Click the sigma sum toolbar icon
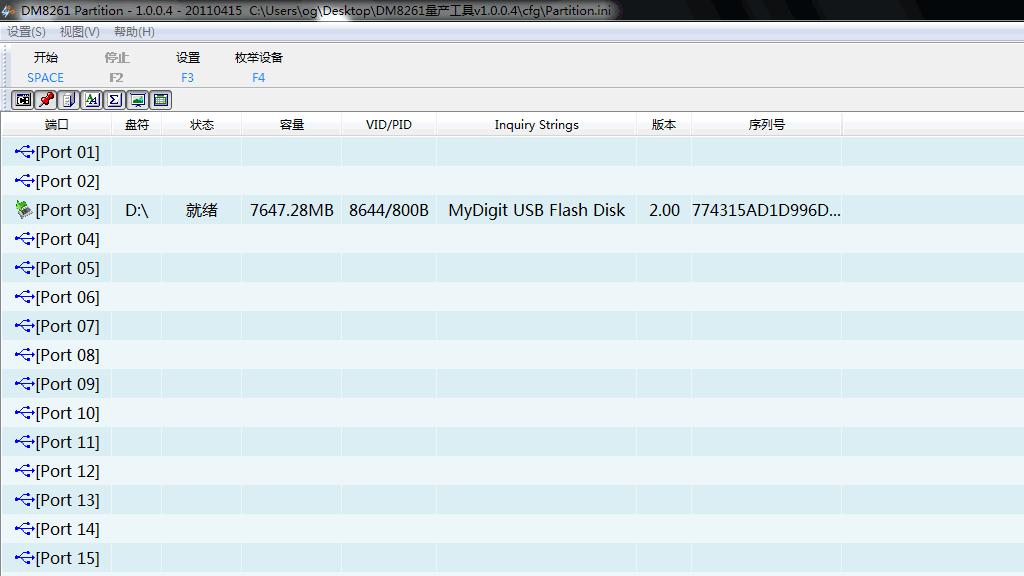 (x=115, y=100)
